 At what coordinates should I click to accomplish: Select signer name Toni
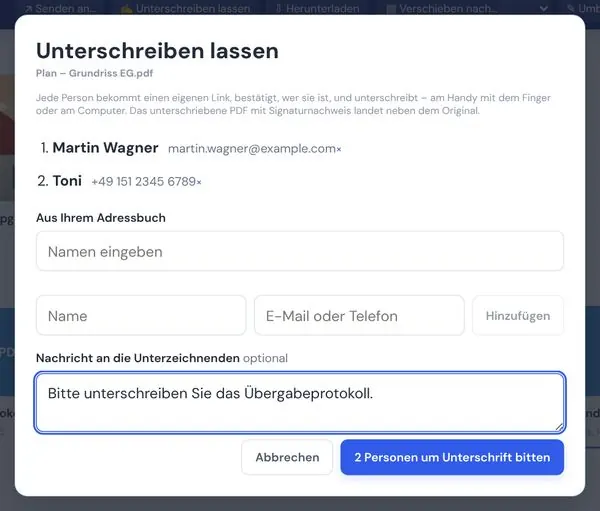pyautogui.click(x=67, y=181)
